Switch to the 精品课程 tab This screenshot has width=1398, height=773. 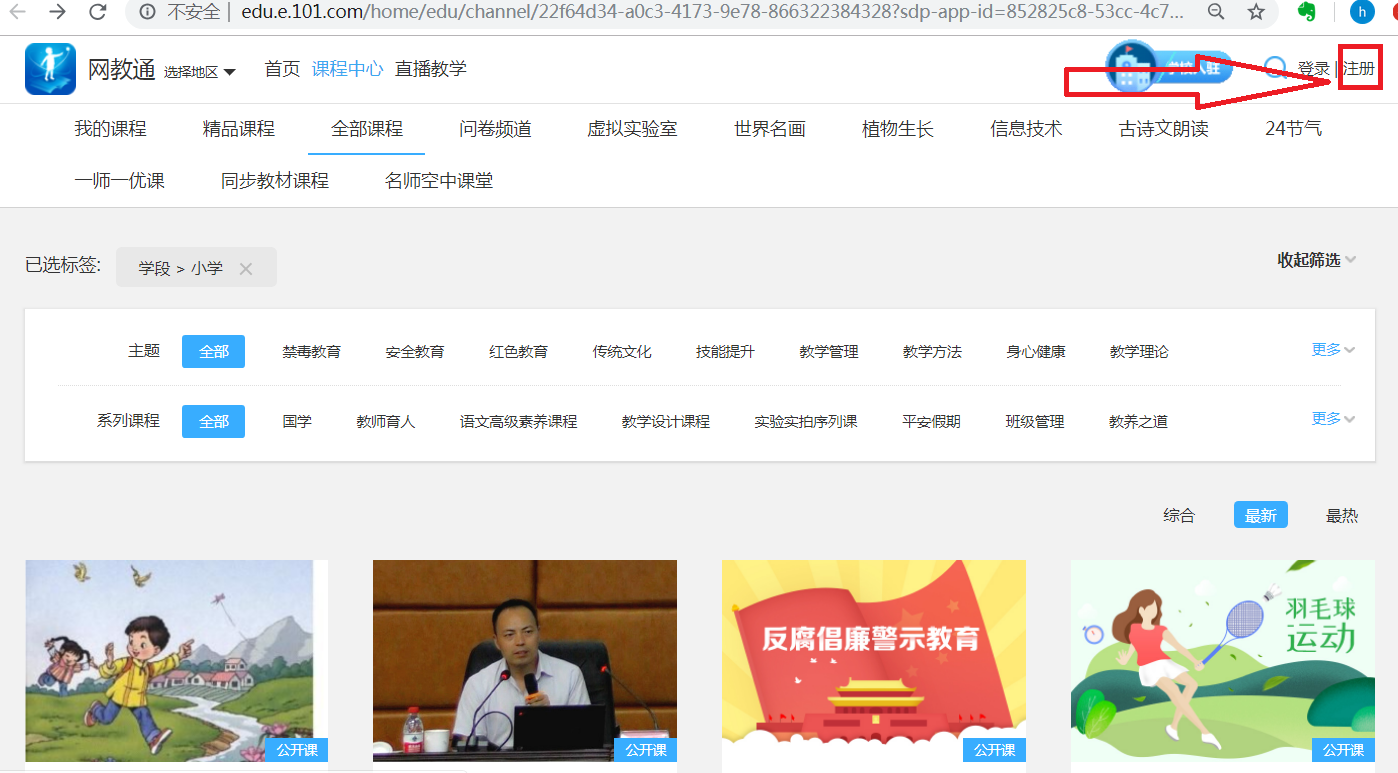[x=238, y=129]
